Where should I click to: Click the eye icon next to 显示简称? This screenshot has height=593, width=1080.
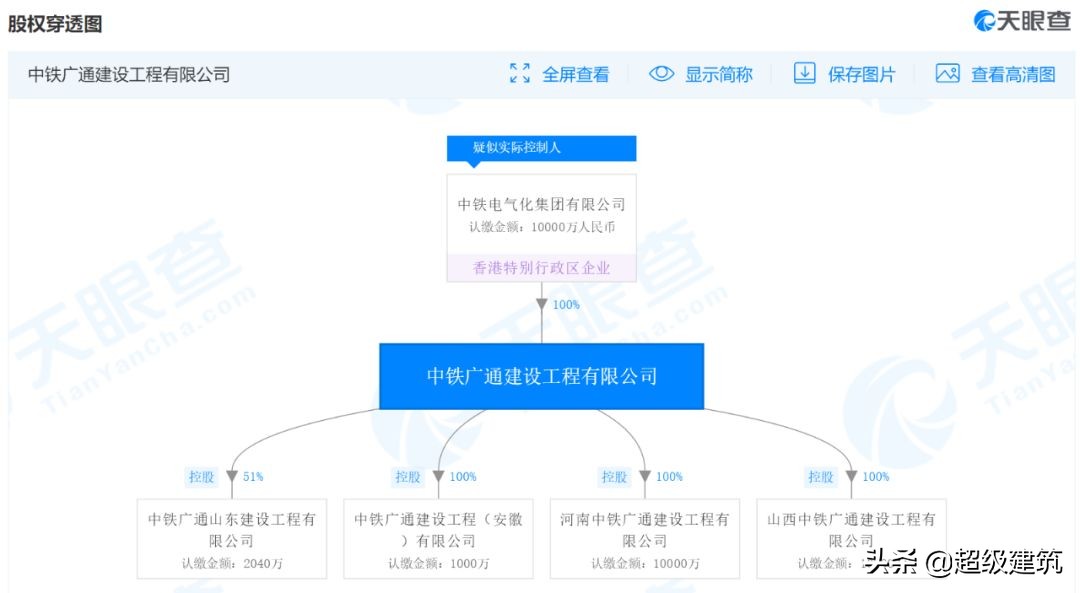[x=660, y=73]
